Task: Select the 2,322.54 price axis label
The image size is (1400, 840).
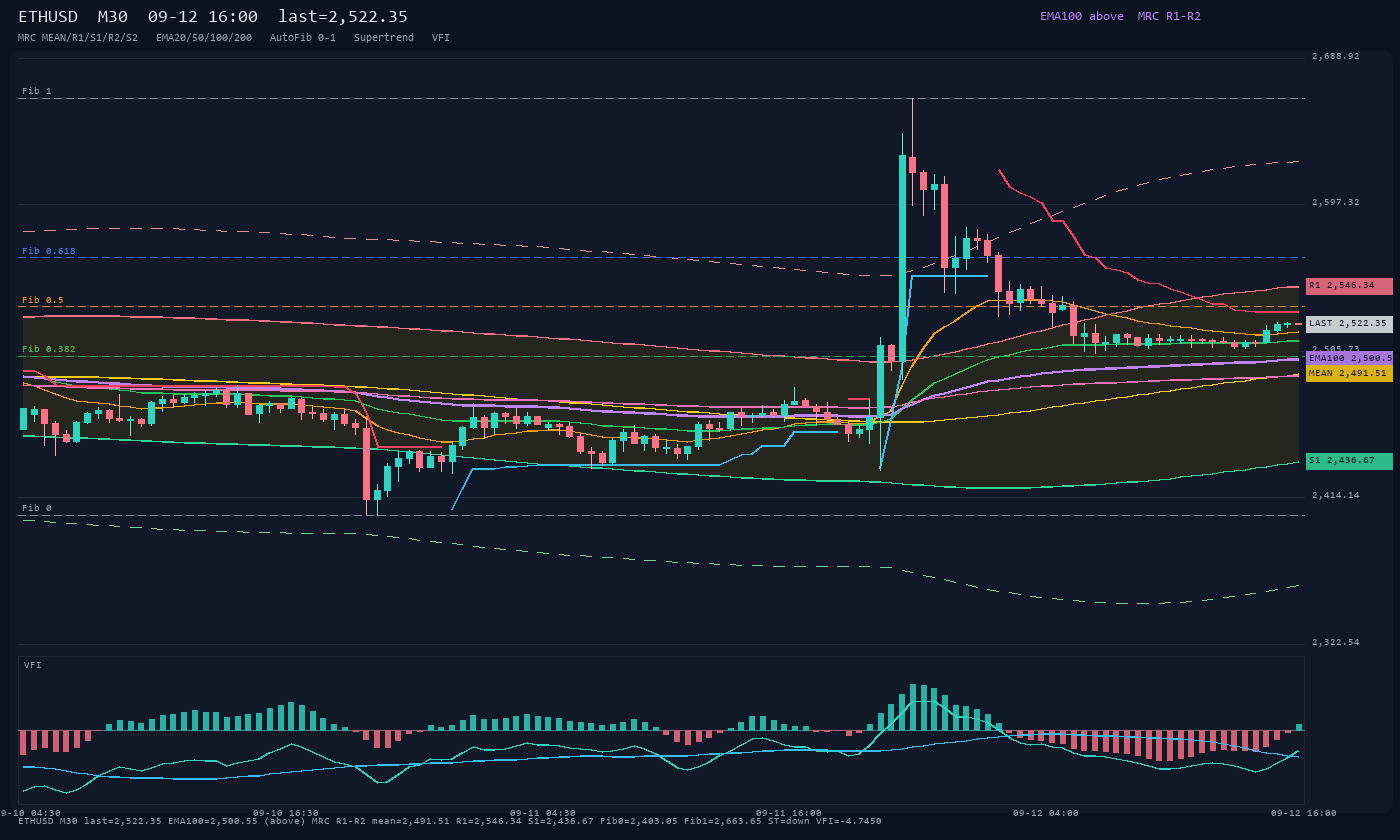Action: 1336,642
